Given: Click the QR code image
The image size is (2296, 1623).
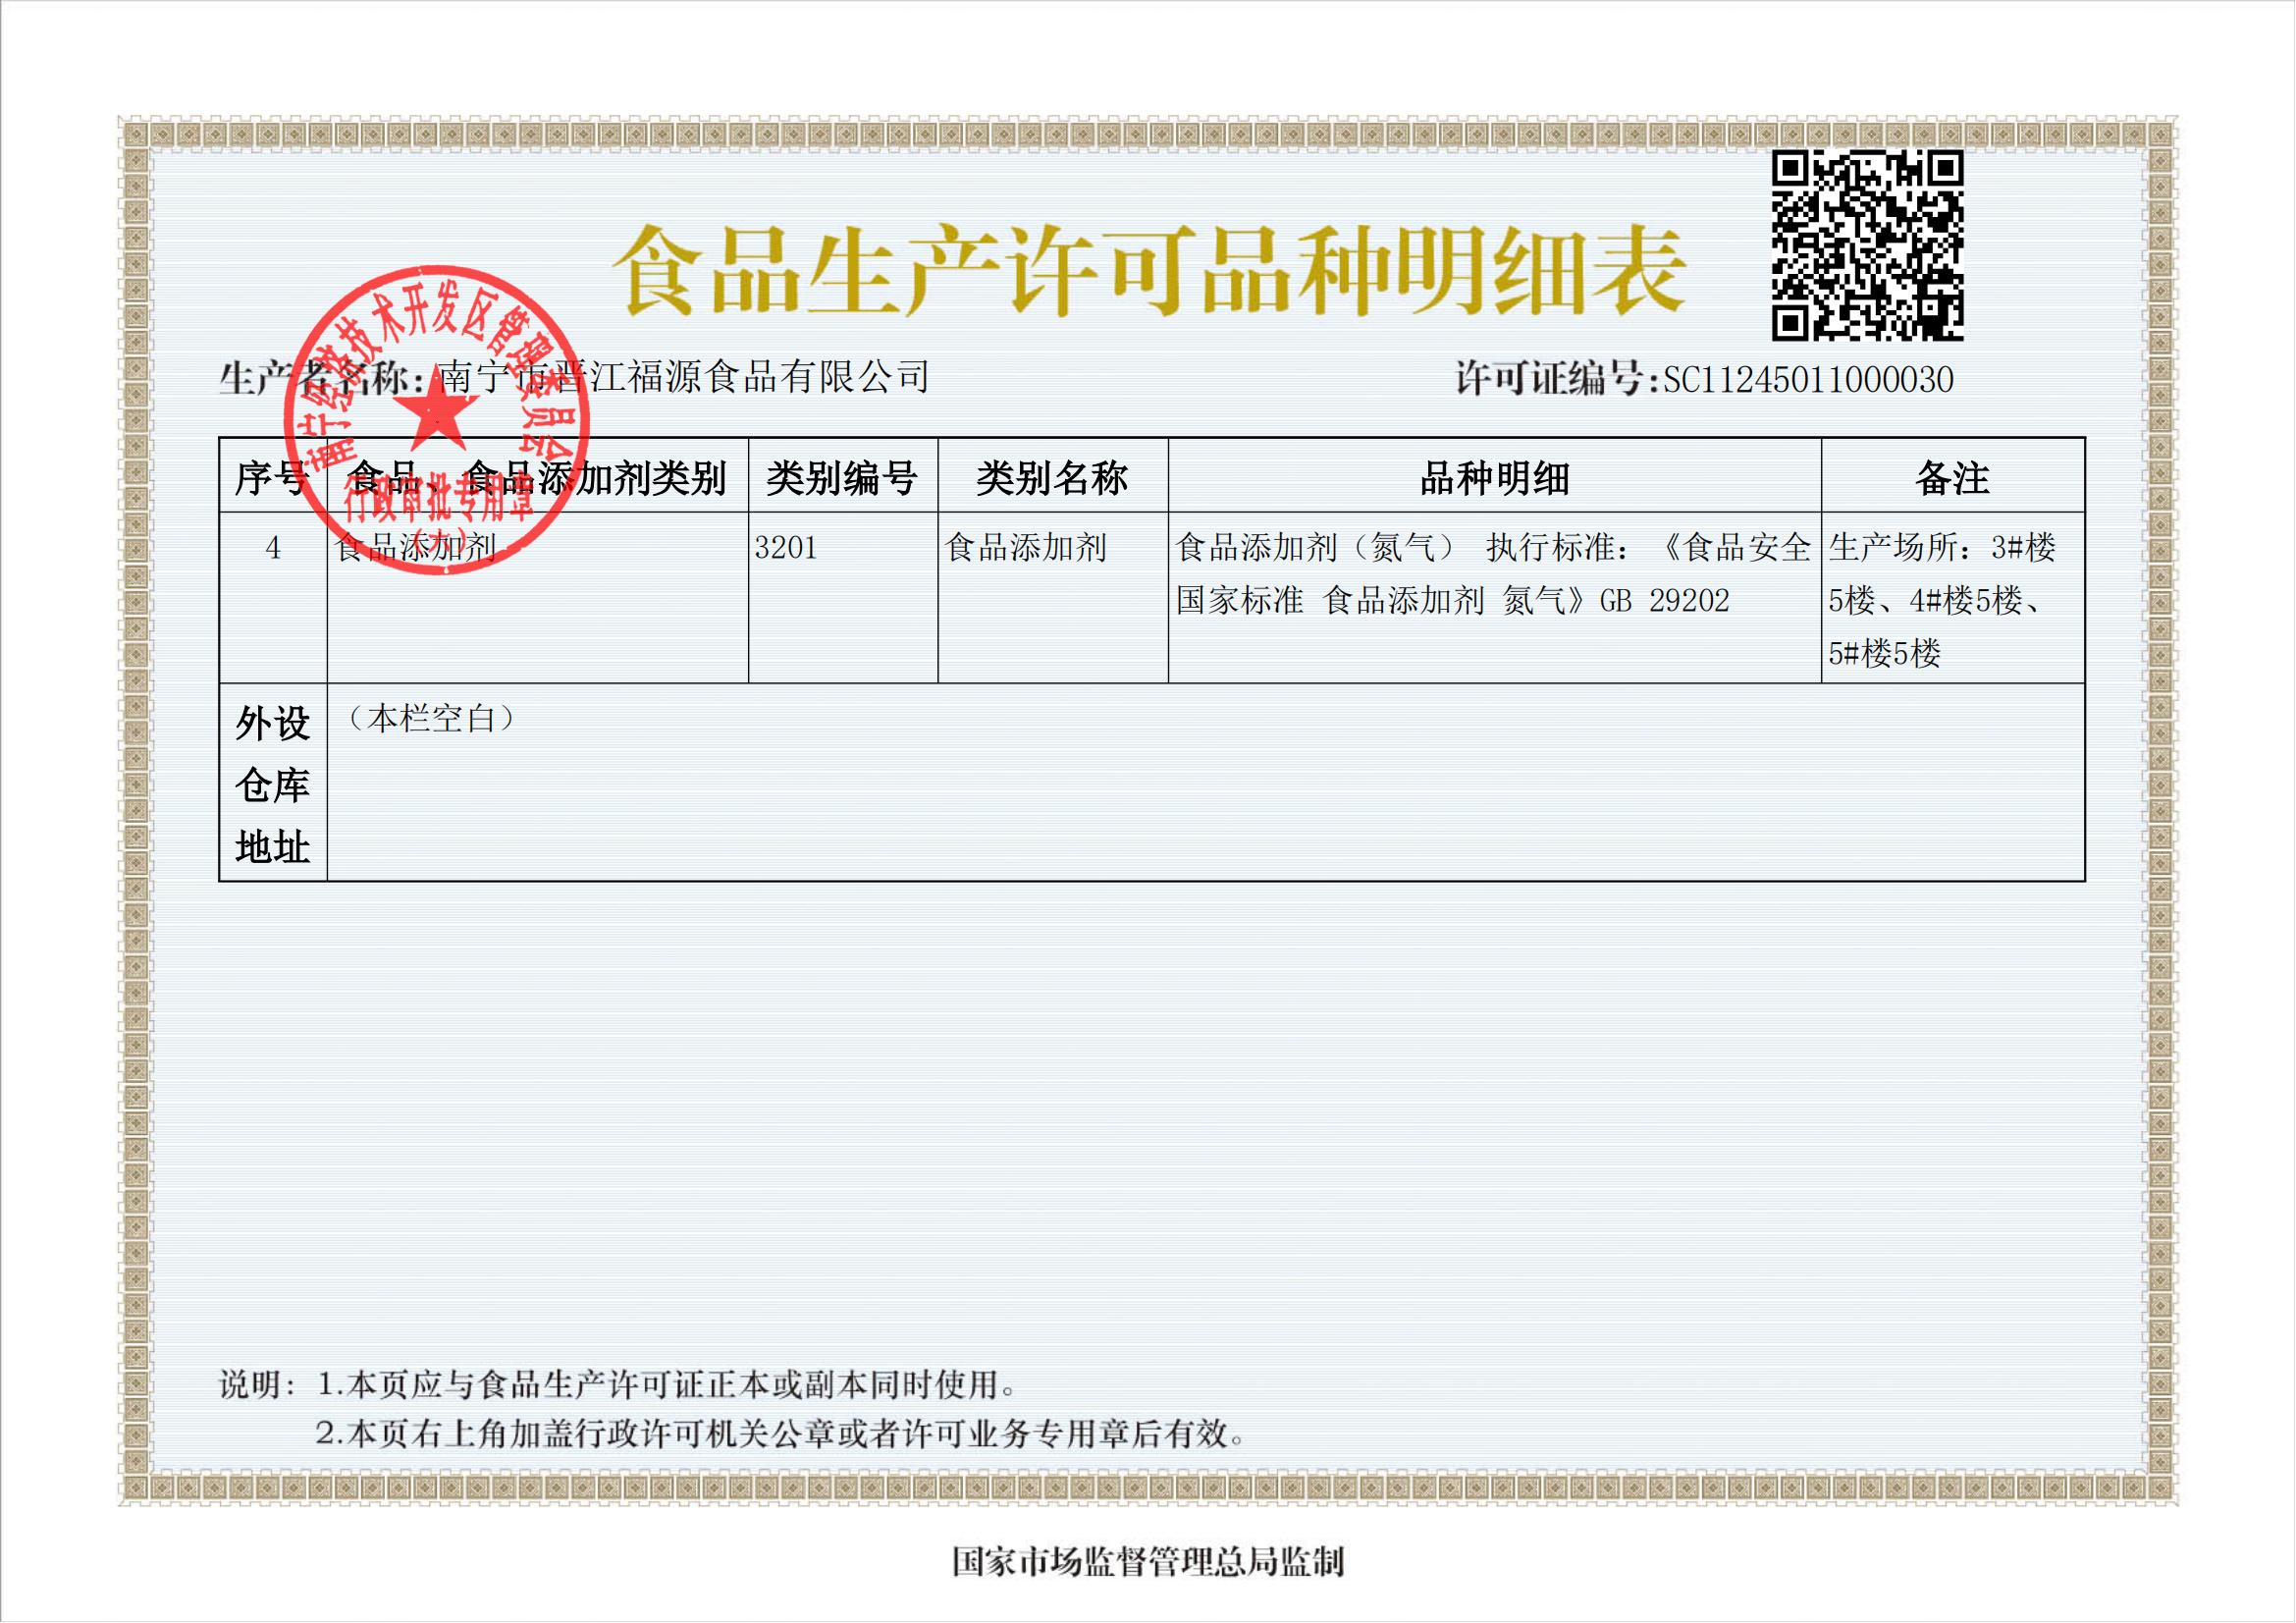Looking at the screenshot, I should point(1867,246).
